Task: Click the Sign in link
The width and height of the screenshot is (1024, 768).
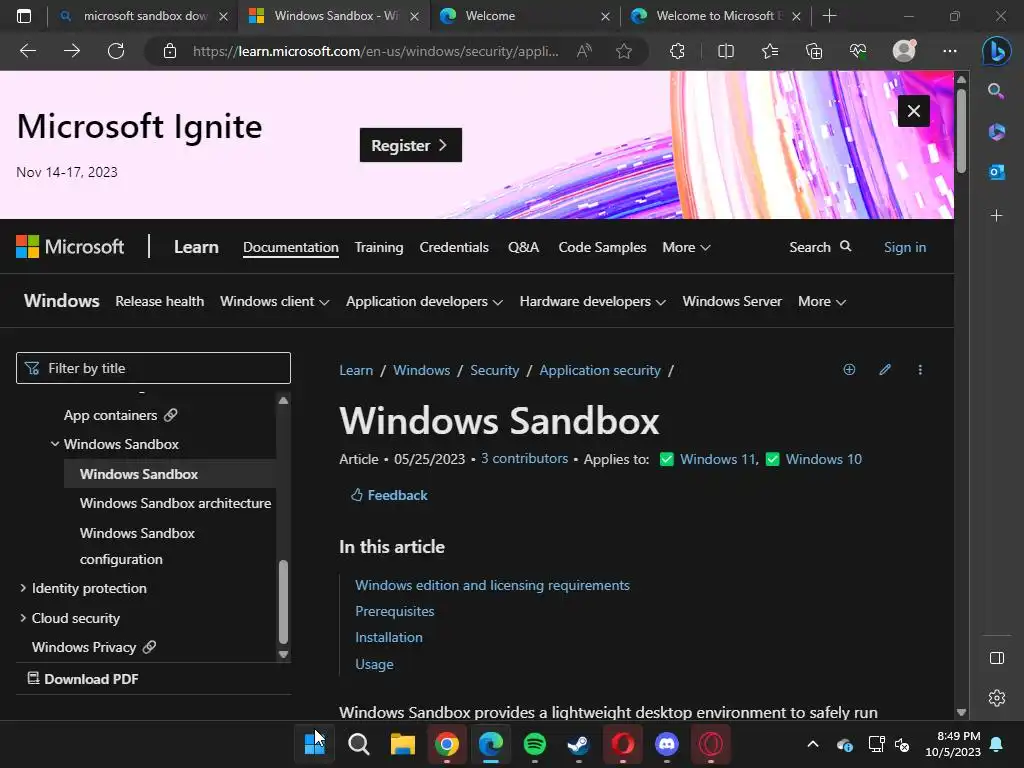Action: click(x=904, y=248)
